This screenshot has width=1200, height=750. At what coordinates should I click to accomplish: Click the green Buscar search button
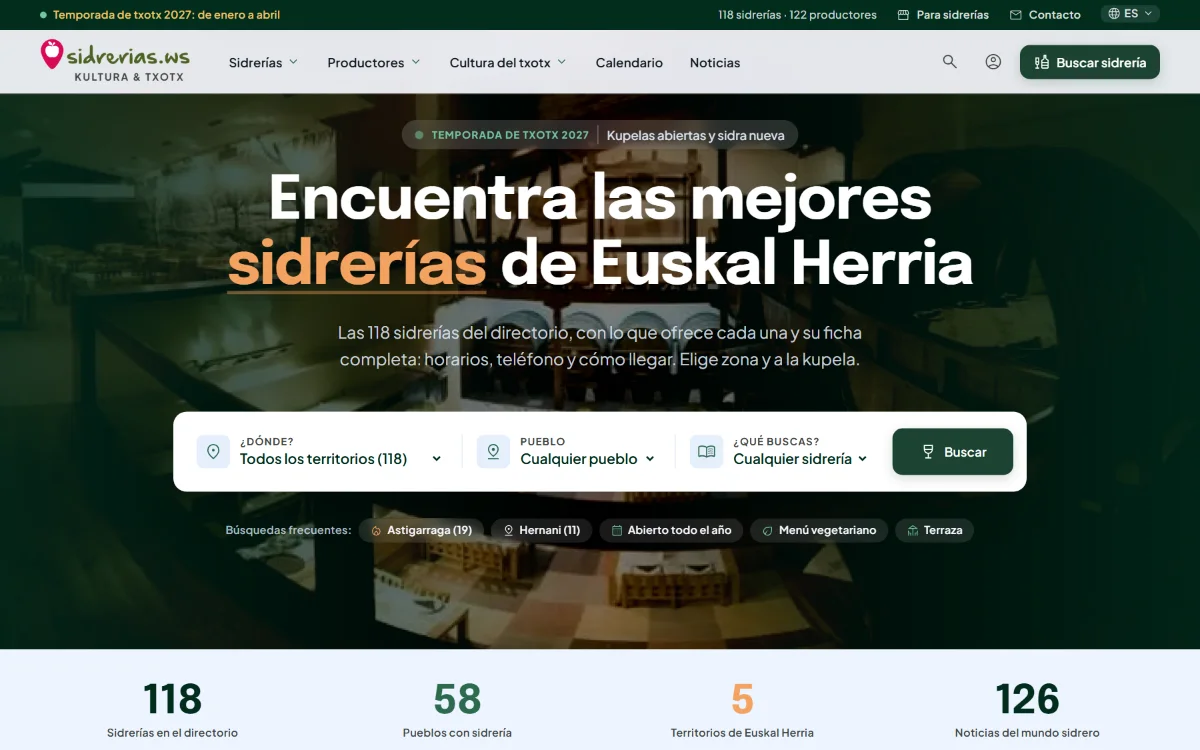point(953,452)
